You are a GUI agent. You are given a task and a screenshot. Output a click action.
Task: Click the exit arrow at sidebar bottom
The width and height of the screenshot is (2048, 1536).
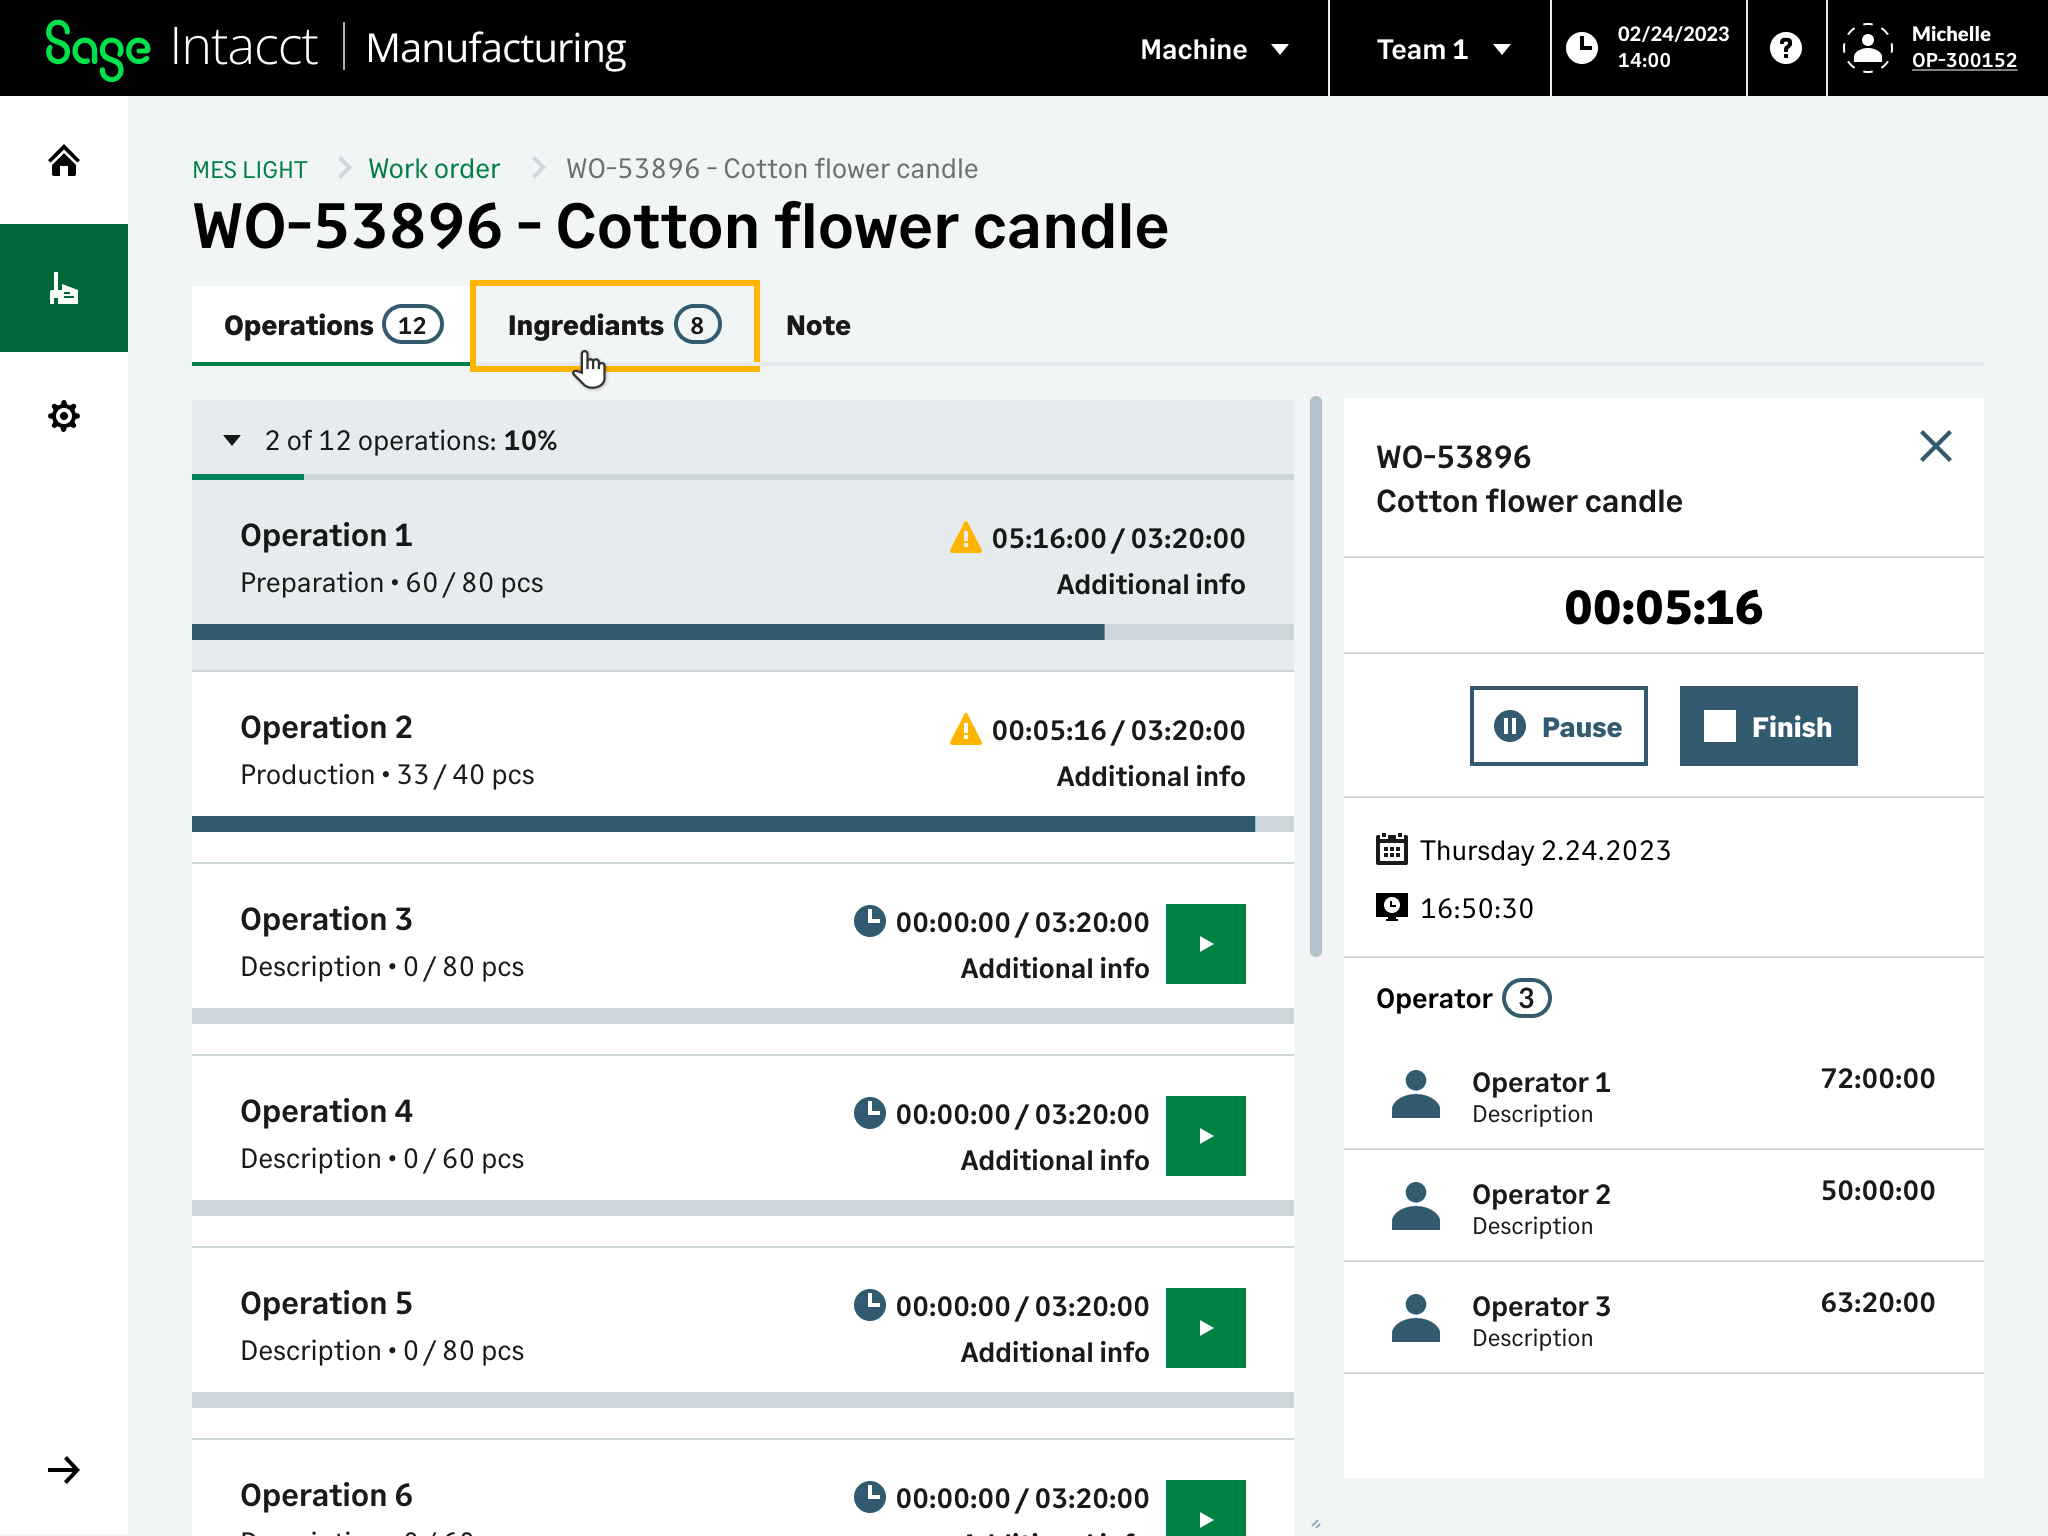(x=64, y=1470)
